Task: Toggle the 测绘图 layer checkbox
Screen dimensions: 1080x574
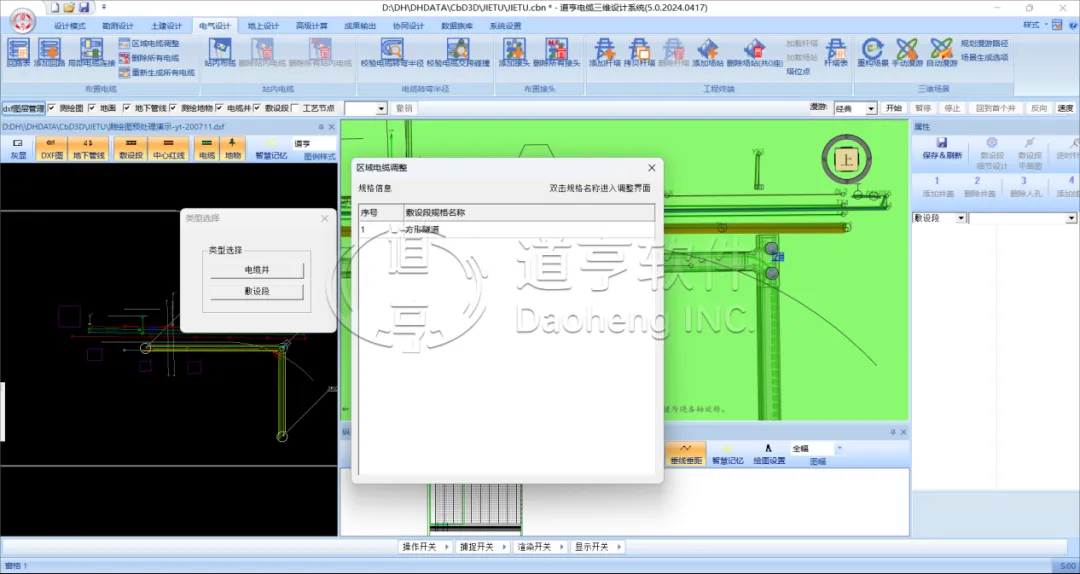Action: (x=52, y=108)
